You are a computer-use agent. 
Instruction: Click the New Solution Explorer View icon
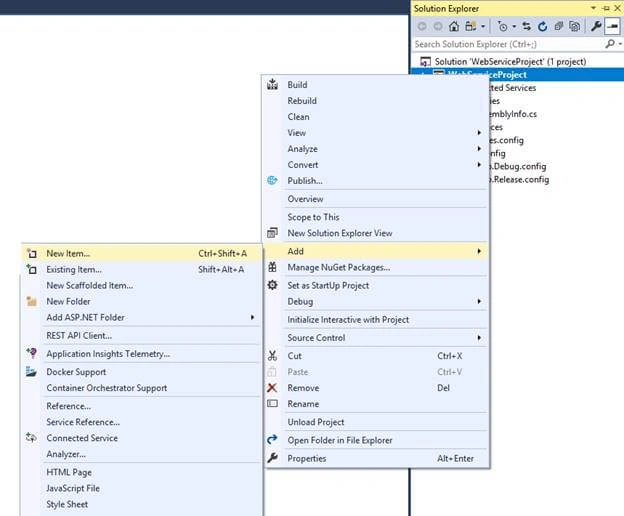click(x=272, y=233)
